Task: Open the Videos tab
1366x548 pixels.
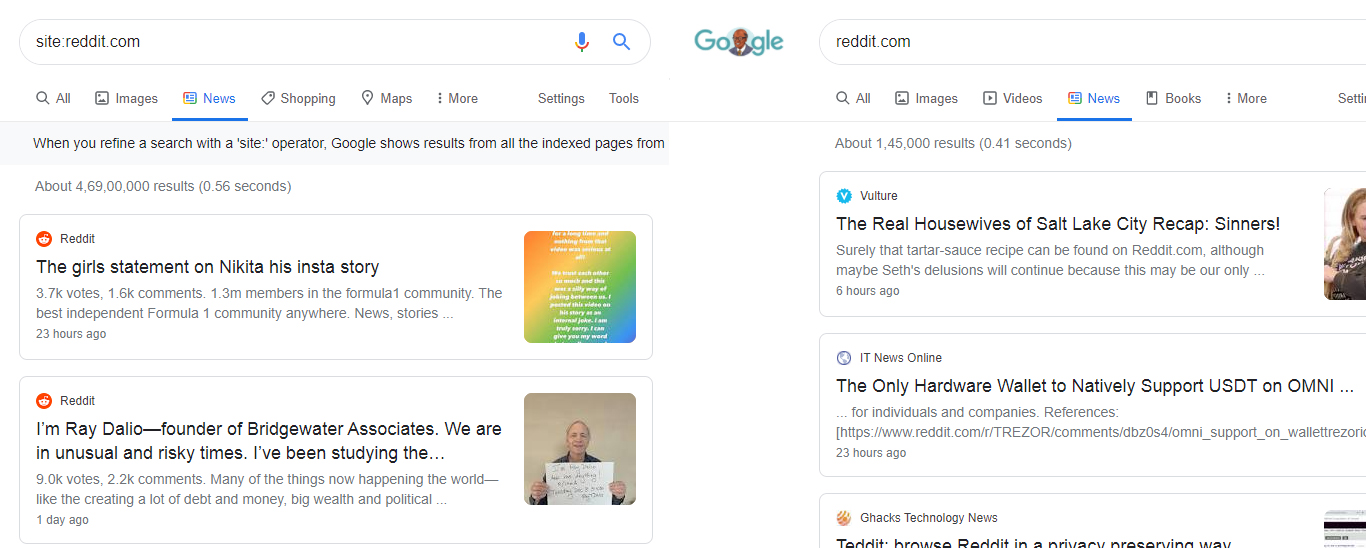Action: pos(1012,98)
